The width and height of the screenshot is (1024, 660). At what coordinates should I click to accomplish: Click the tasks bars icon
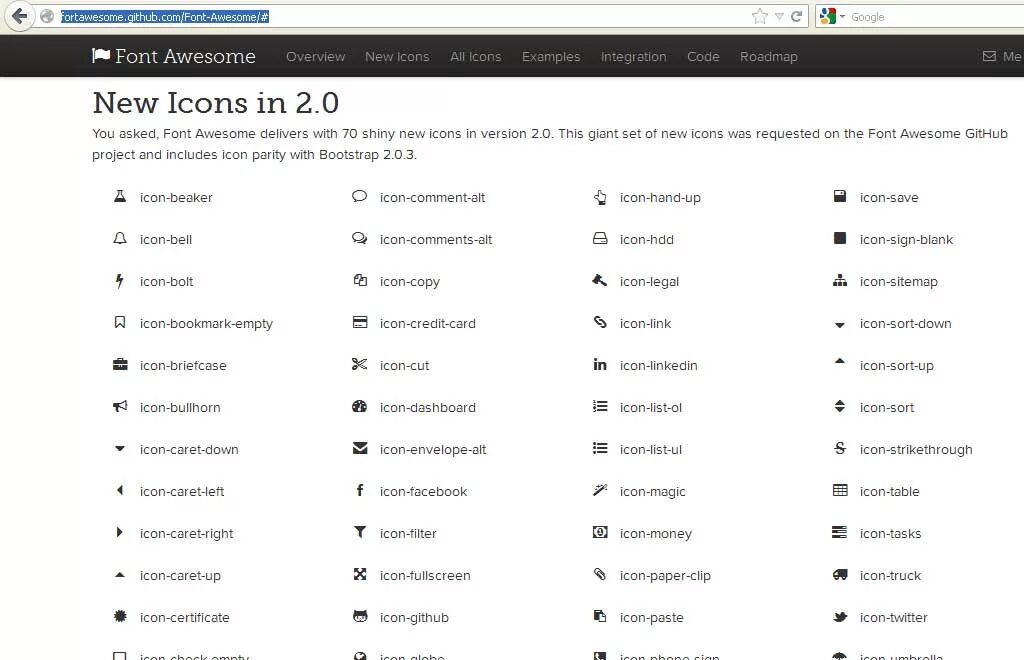[x=840, y=532]
